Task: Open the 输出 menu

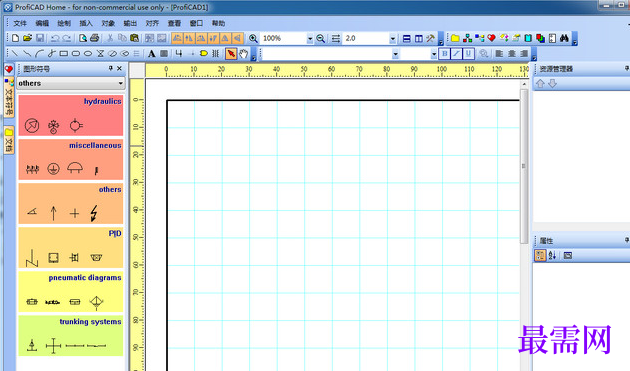Action: click(x=130, y=23)
